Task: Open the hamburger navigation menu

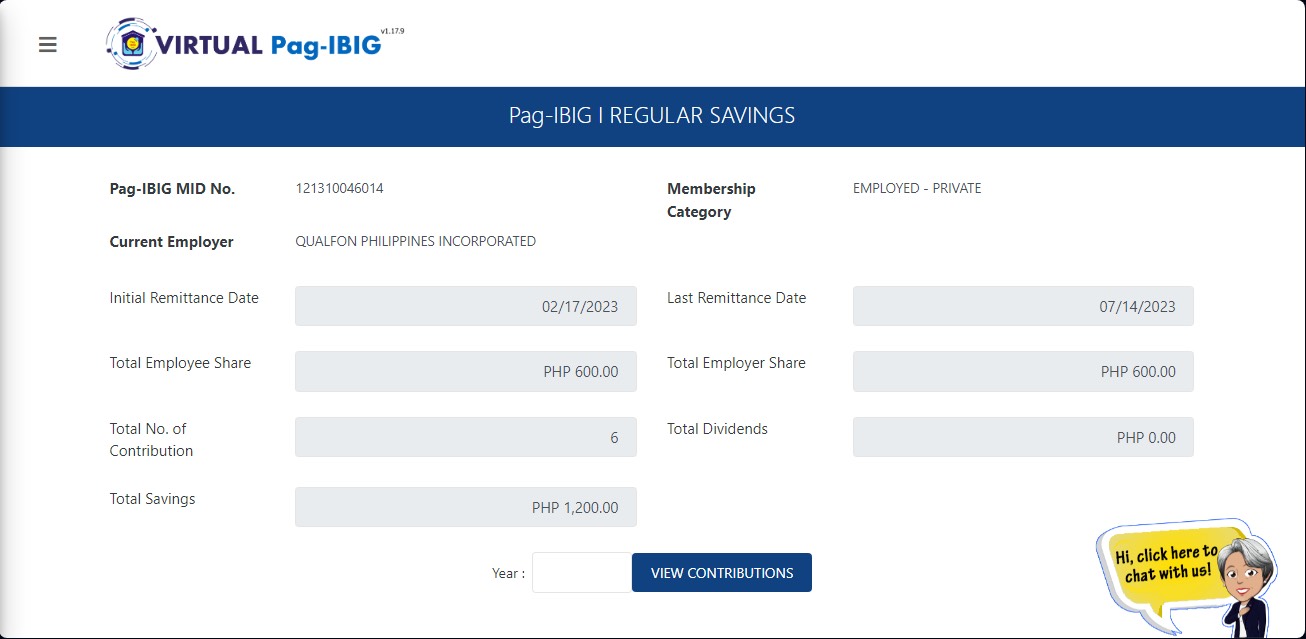Action: coord(48,45)
